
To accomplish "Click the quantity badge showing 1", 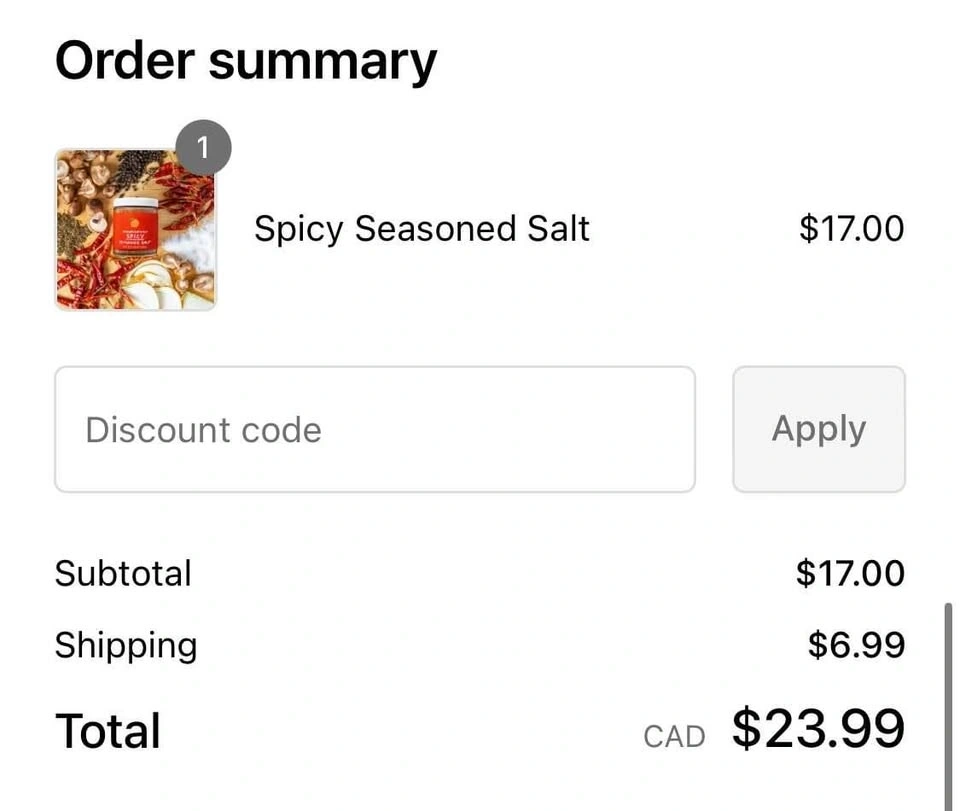I will point(203,149).
